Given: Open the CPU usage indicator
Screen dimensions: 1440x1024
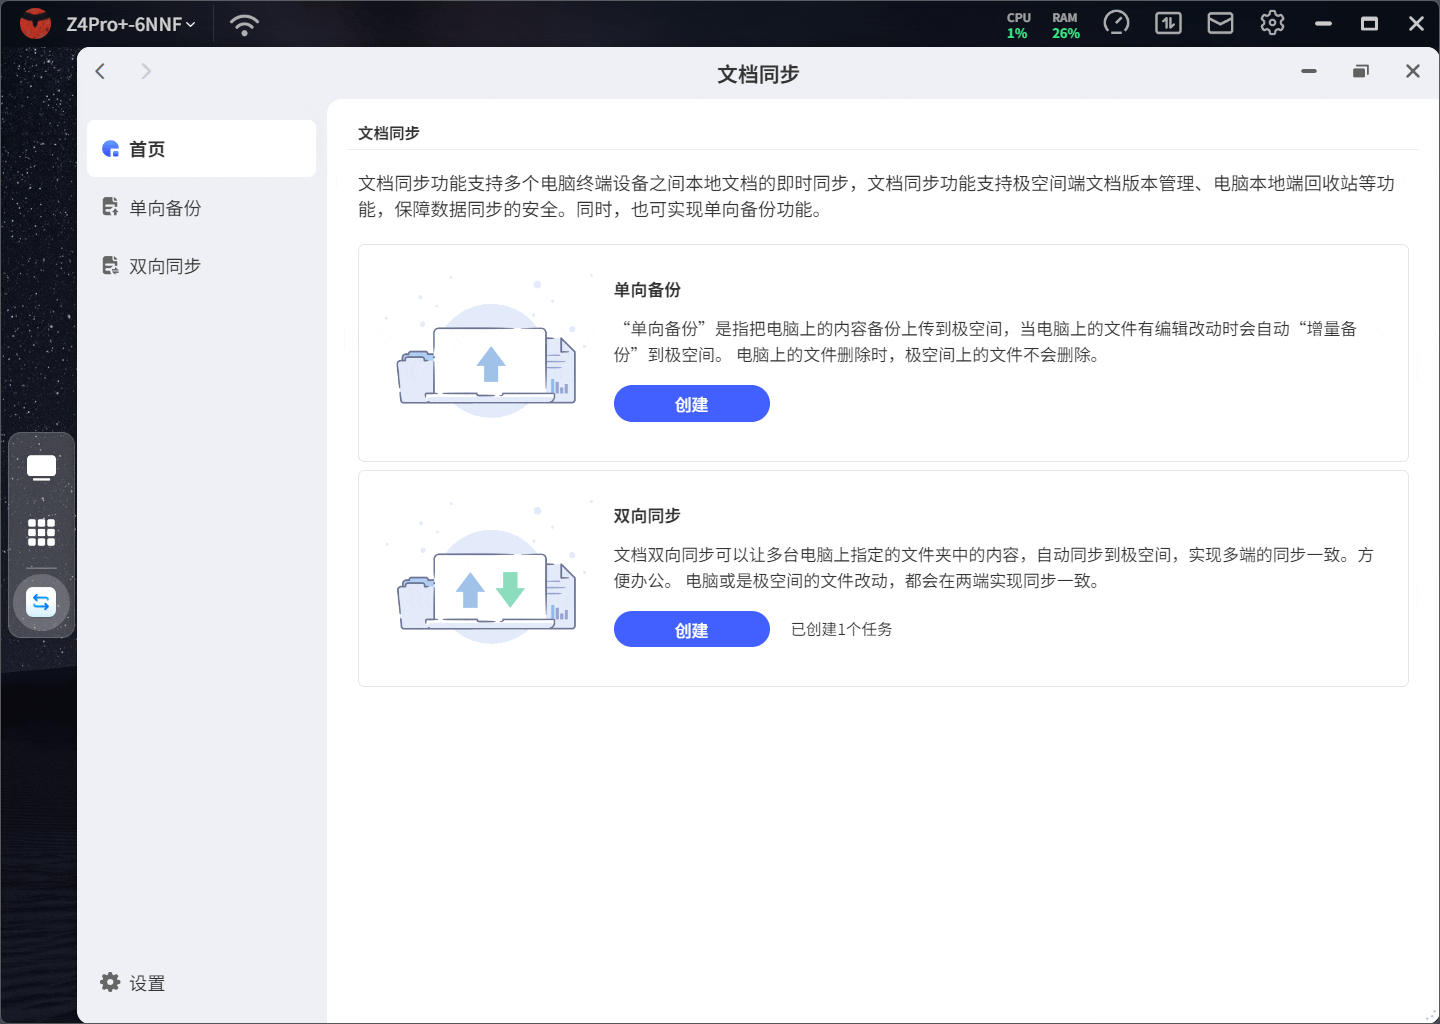Looking at the screenshot, I should point(1018,25).
